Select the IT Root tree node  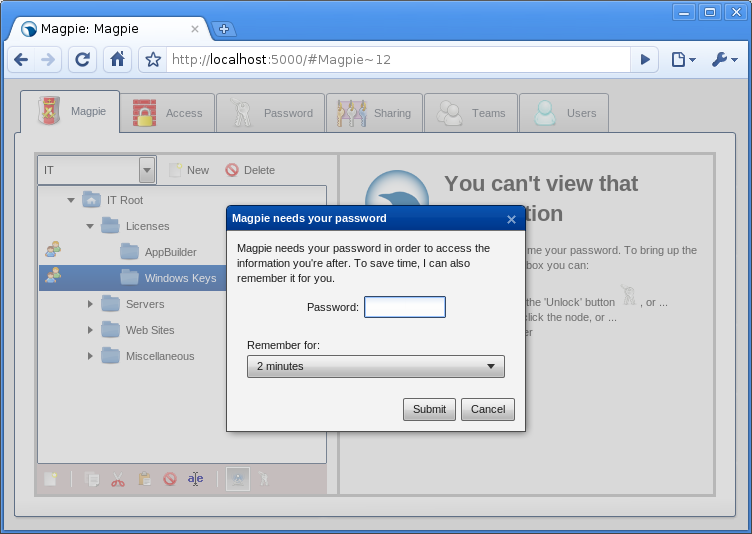point(125,200)
